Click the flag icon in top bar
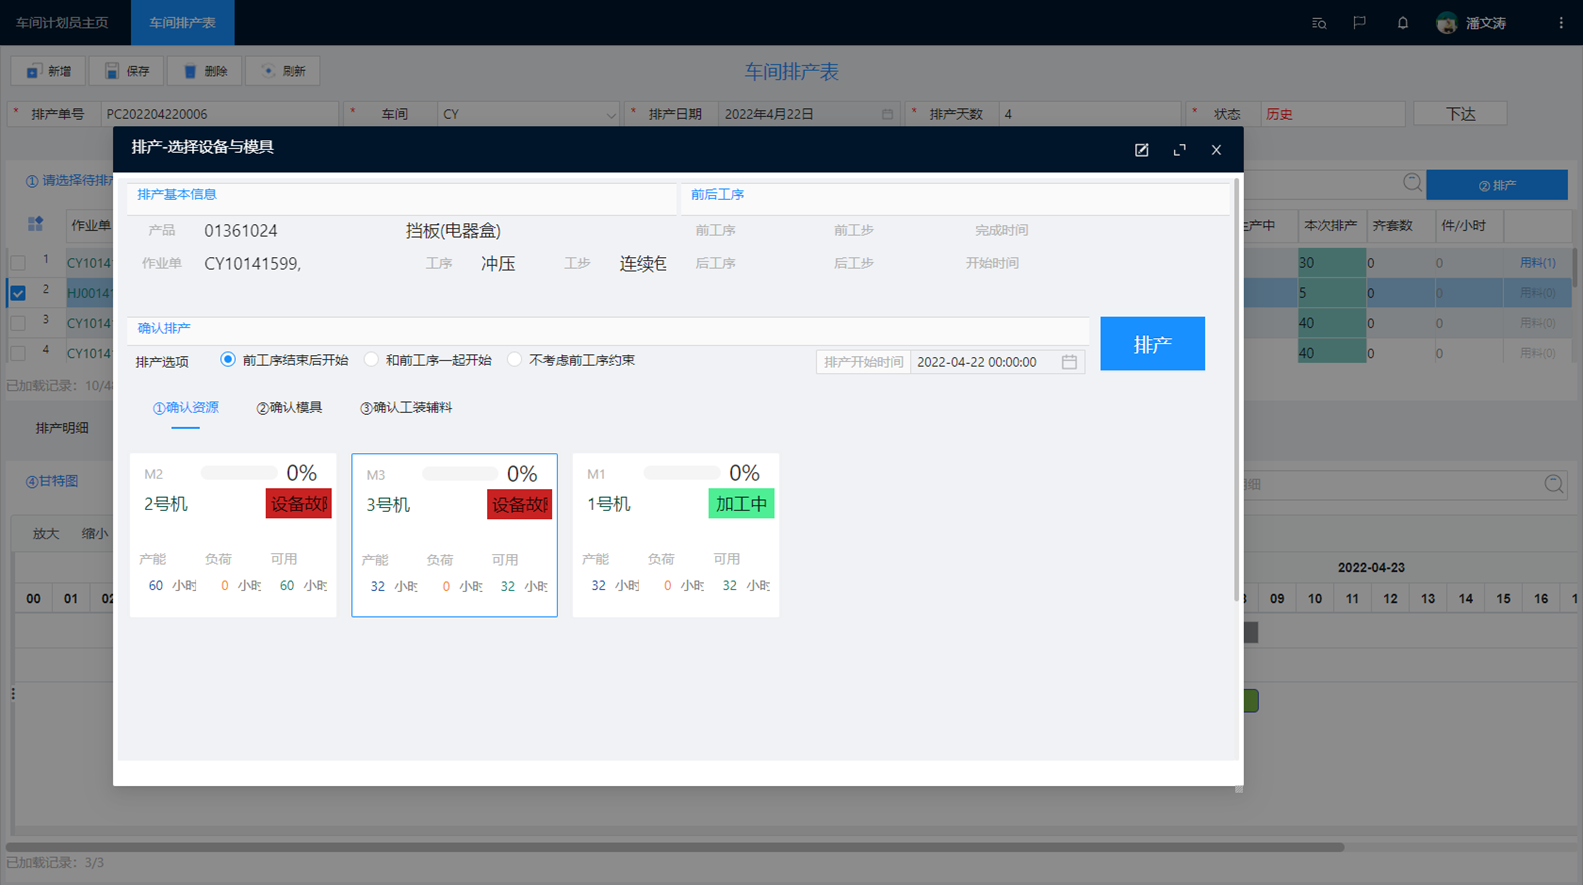The height and width of the screenshot is (885, 1583). click(1359, 23)
